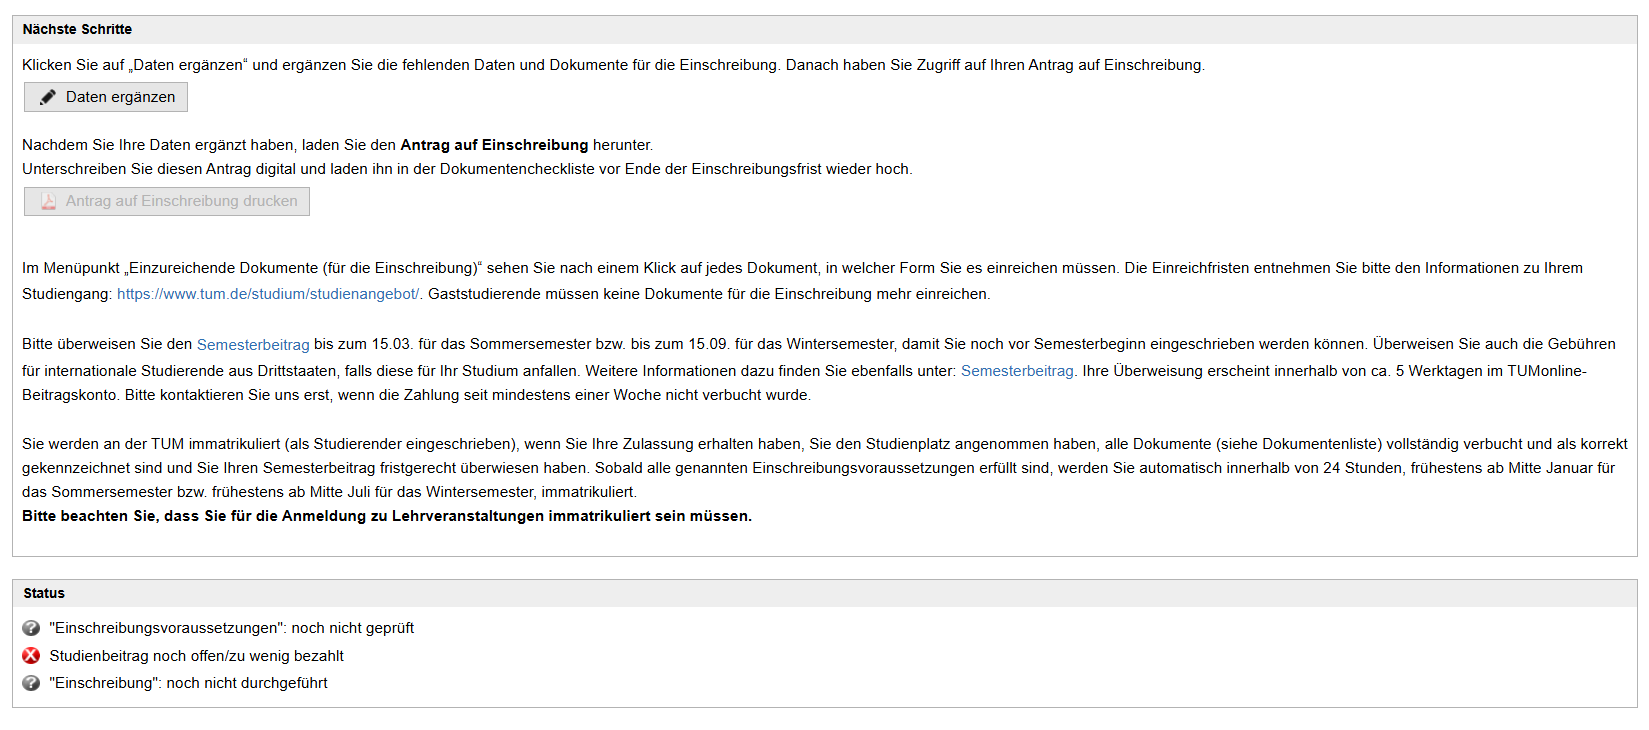Click the question mark icon beside Einschreibungsvoraussetzungen
Screen dimensions: 1649x730
31,628
